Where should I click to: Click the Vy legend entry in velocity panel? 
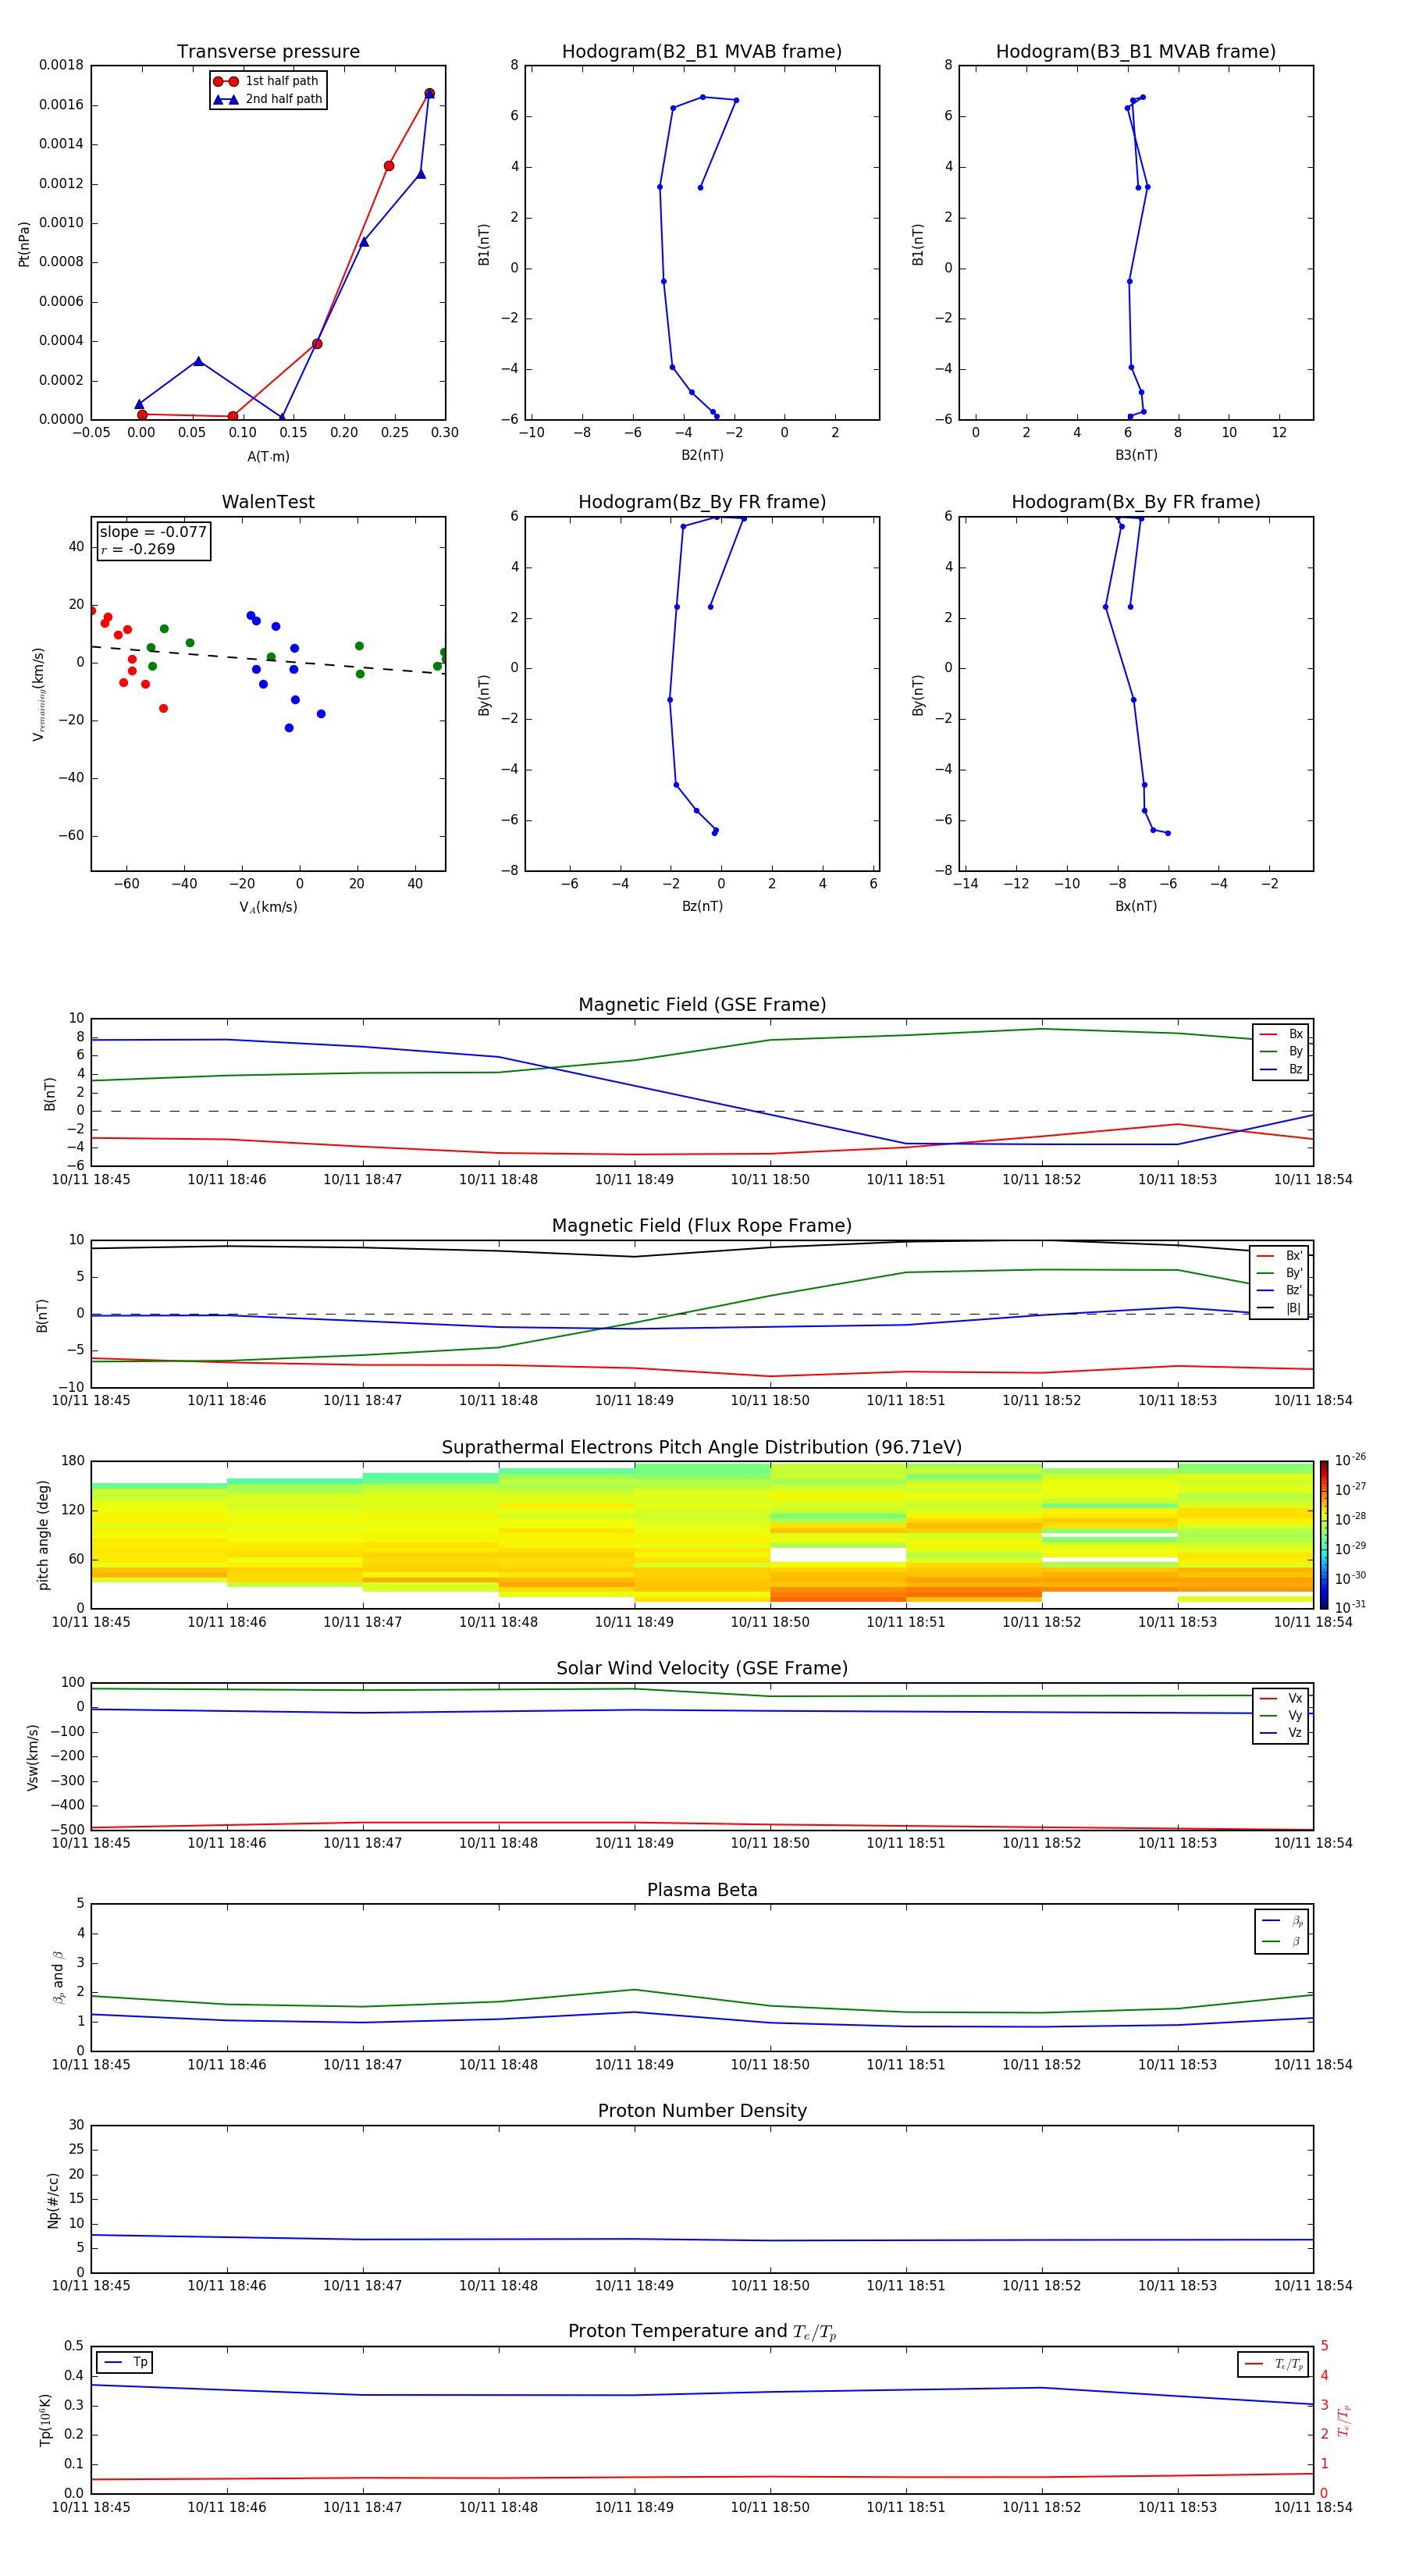pos(1281,1716)
